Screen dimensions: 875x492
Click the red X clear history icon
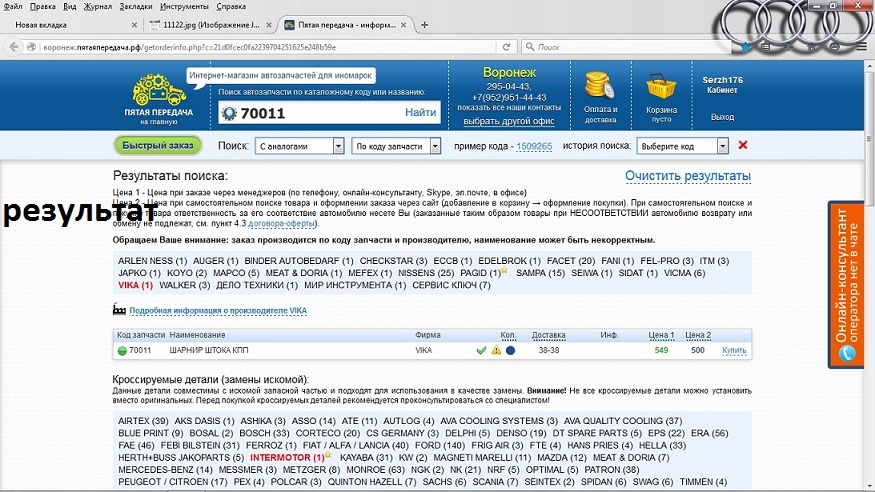tap(743, 145)
